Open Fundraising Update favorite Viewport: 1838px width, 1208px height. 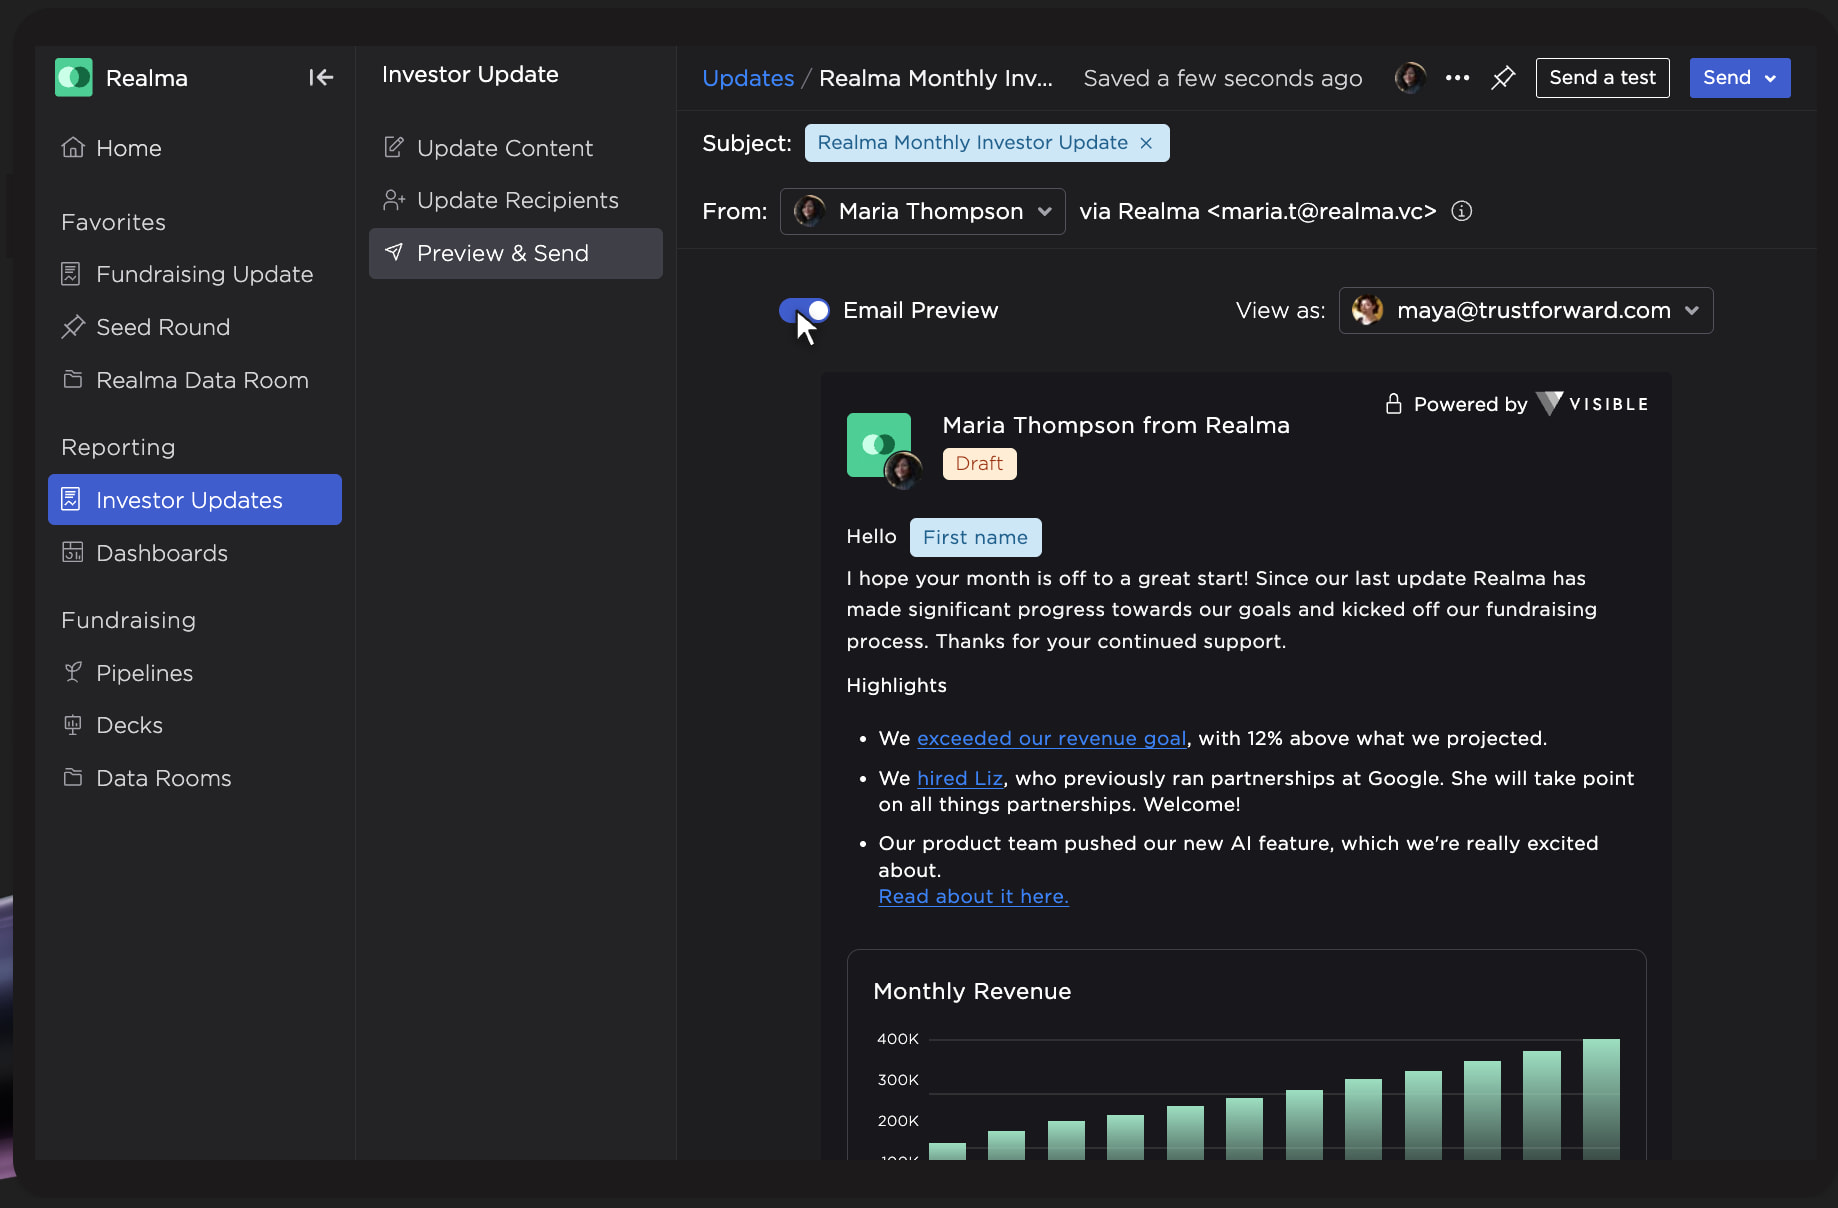195,274
